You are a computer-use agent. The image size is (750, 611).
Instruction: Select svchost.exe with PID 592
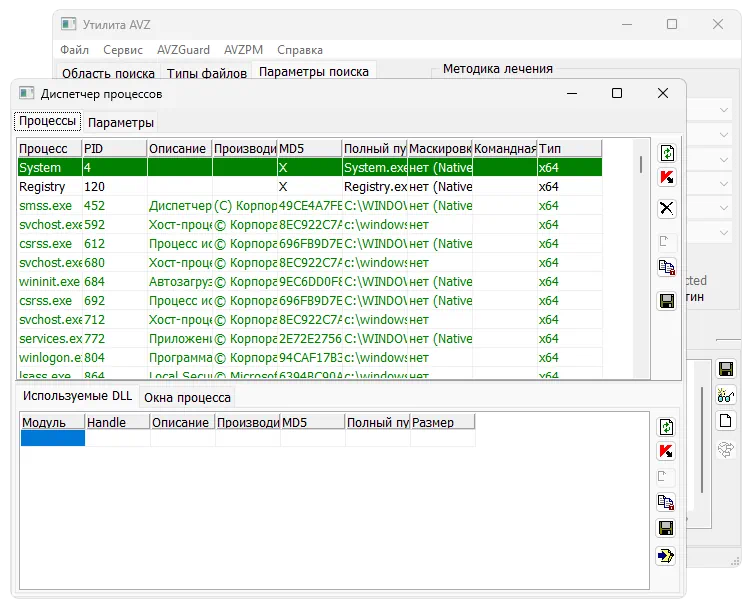point(309,225)
